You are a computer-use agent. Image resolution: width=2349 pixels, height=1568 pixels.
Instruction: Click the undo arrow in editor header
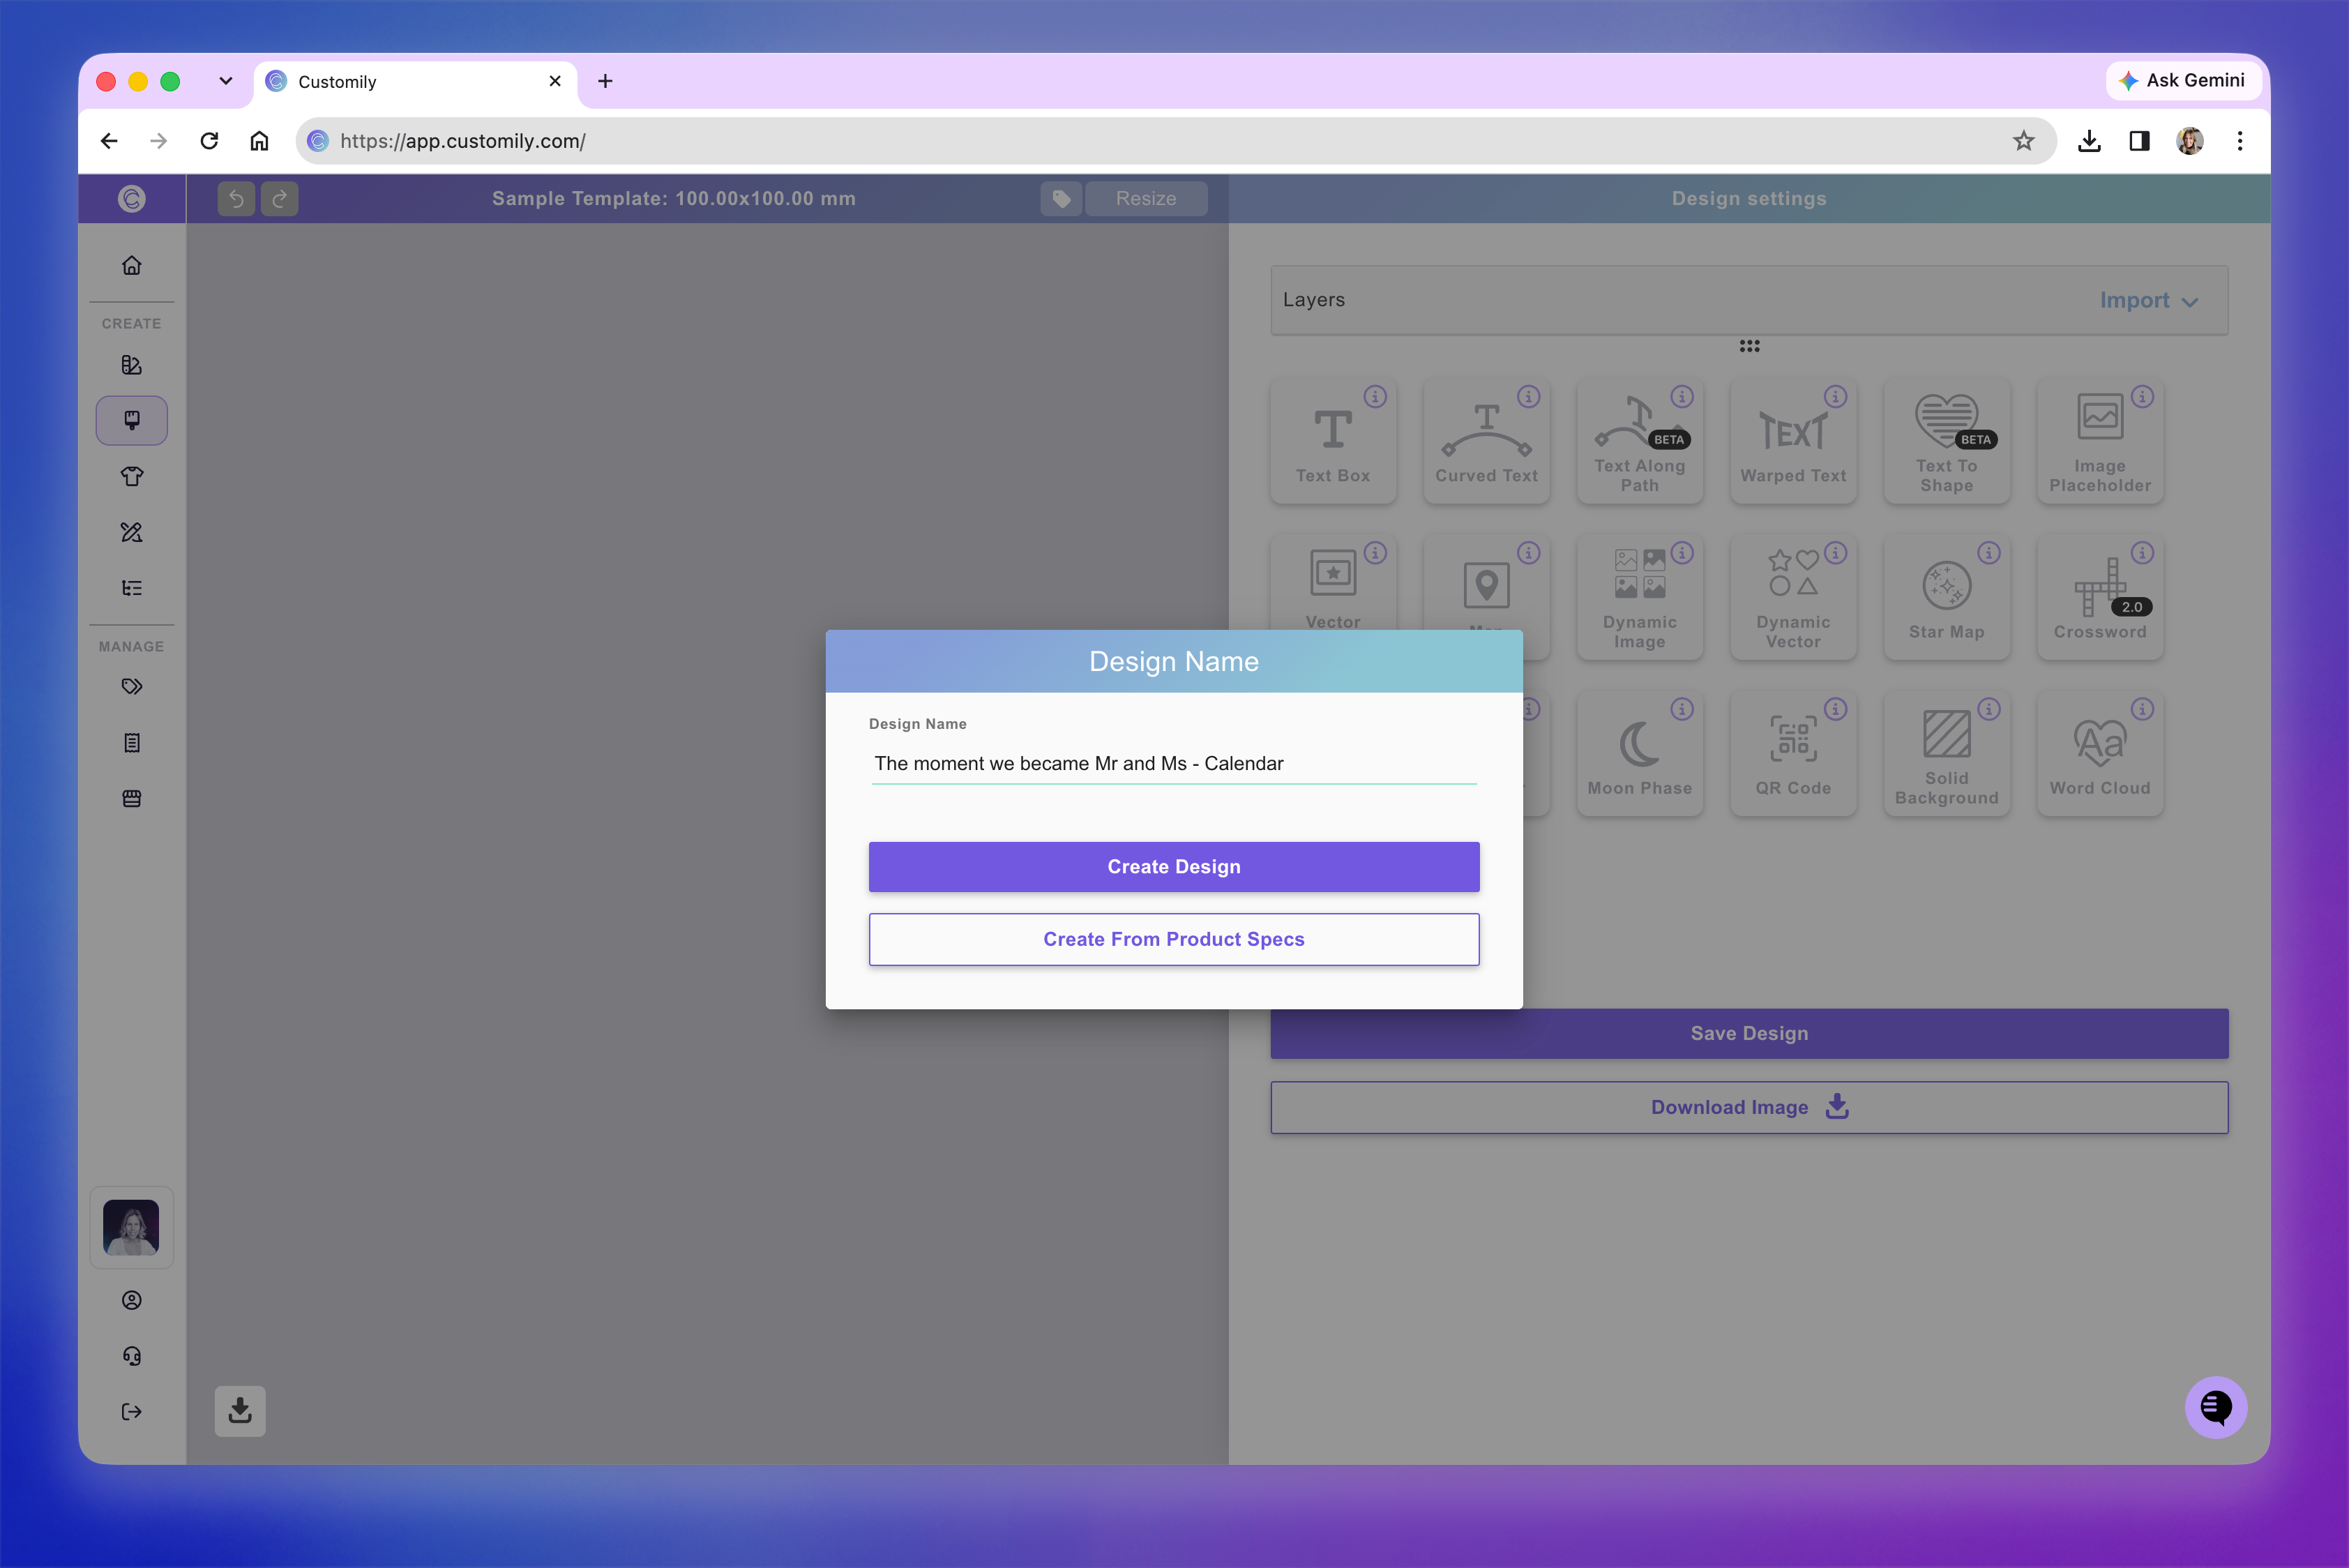pos(236,198)
